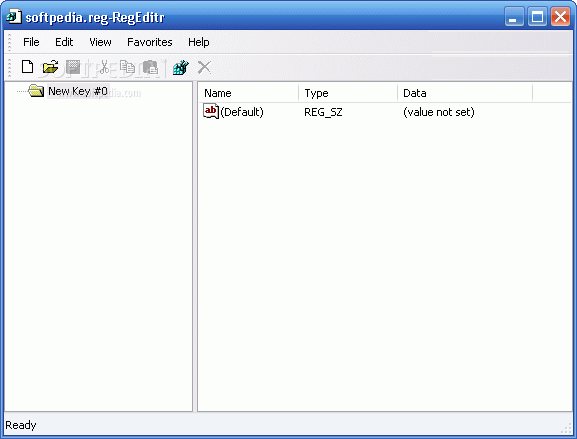This screenshot has width=577, height=439.
Task: Click the Paste clipboard toolbar icon
Action: 150,67
